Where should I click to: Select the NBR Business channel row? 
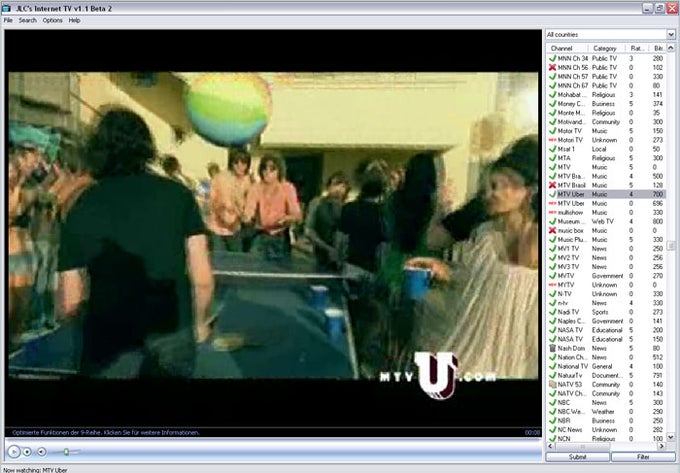606,421
